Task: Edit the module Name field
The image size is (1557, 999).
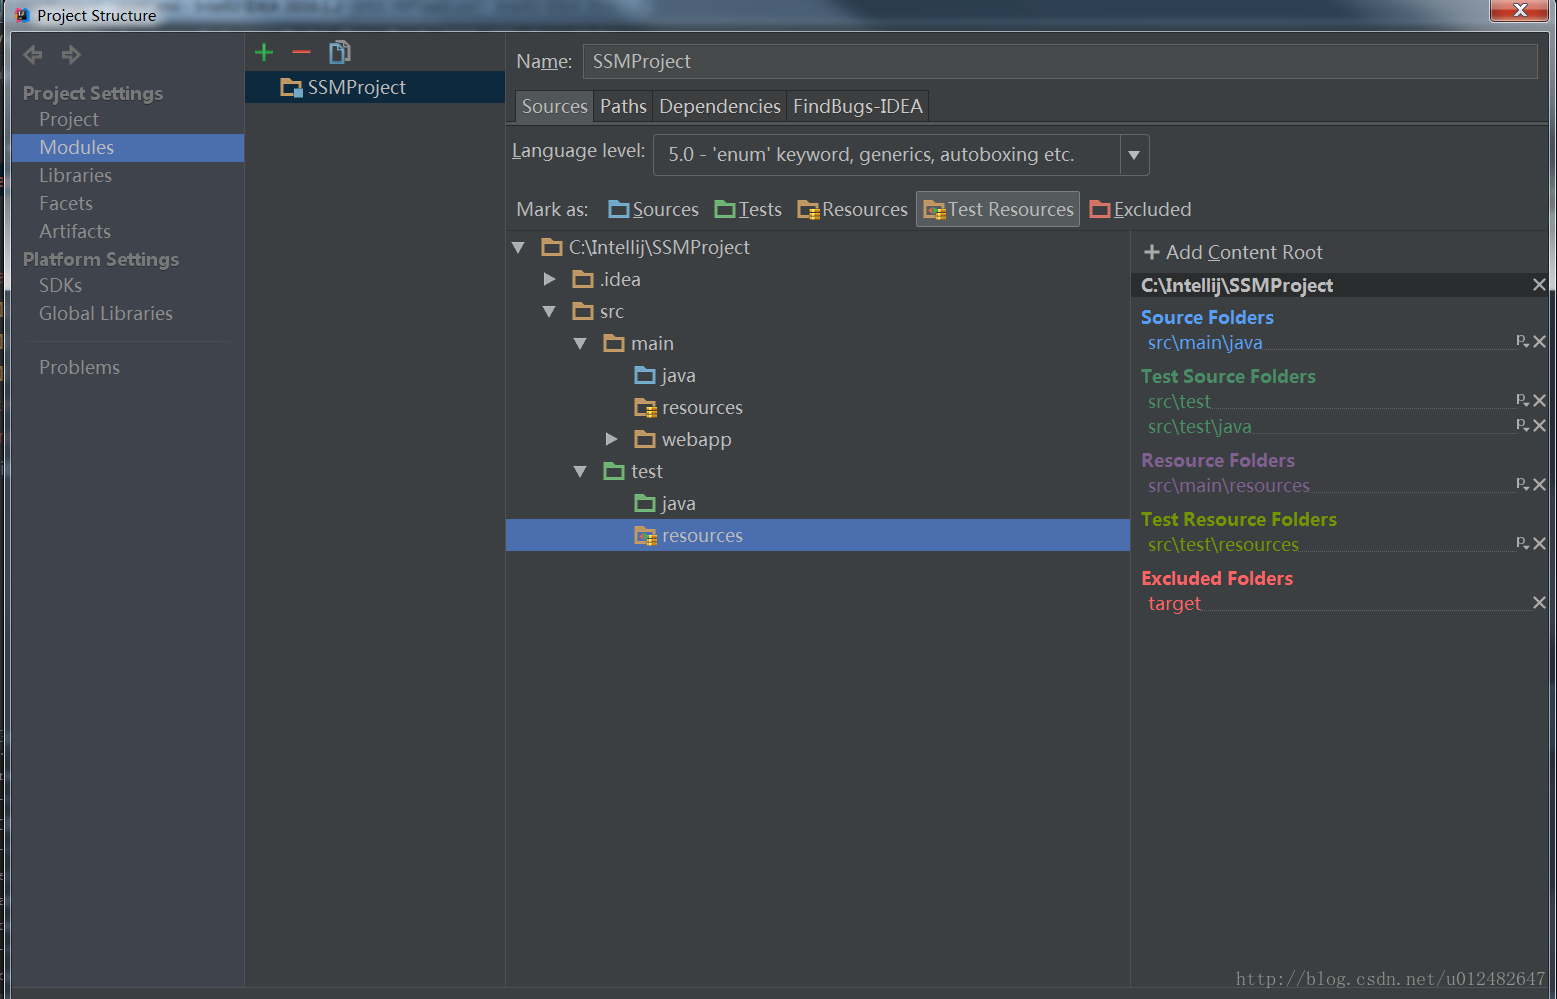Action: coord(1060,61)
